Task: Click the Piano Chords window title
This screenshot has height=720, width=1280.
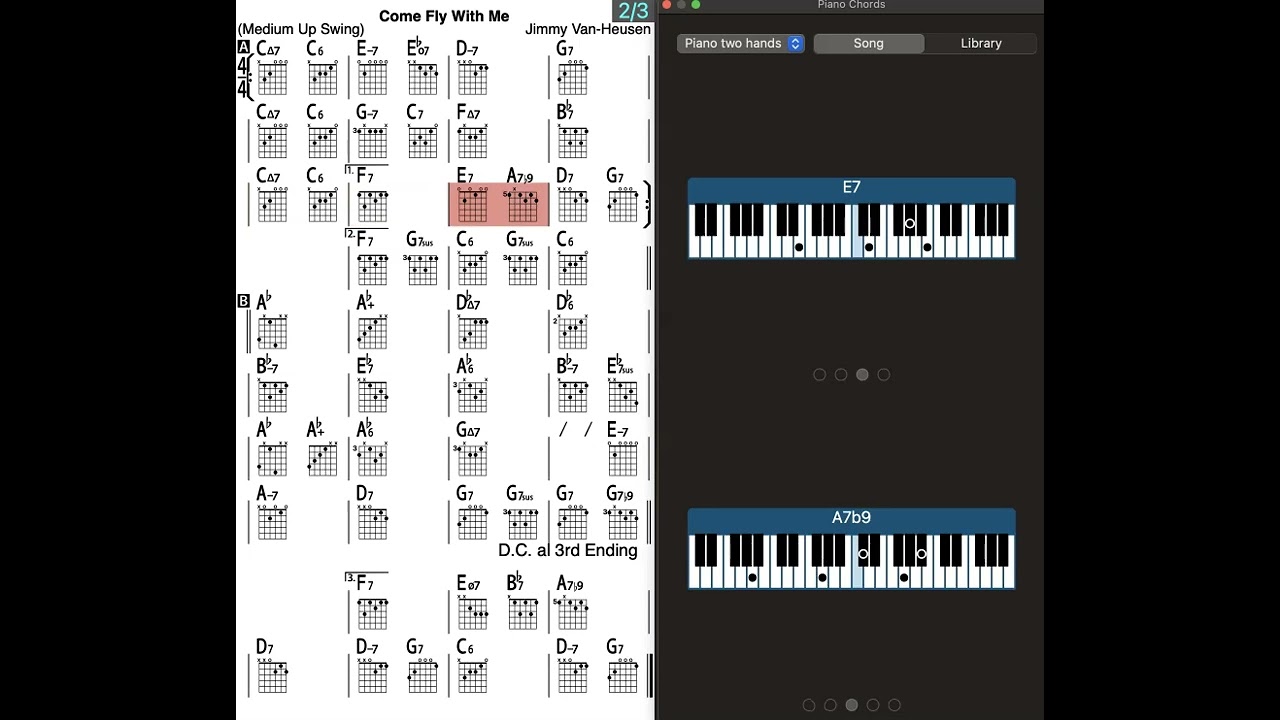Action: click(851, 5)
